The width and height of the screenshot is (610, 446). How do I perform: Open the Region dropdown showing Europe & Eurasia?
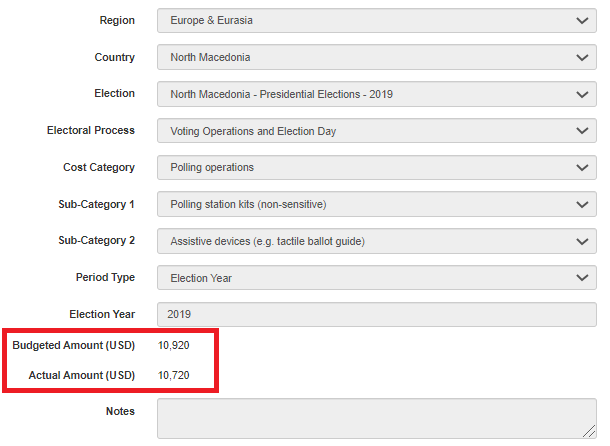pos(376,21)
